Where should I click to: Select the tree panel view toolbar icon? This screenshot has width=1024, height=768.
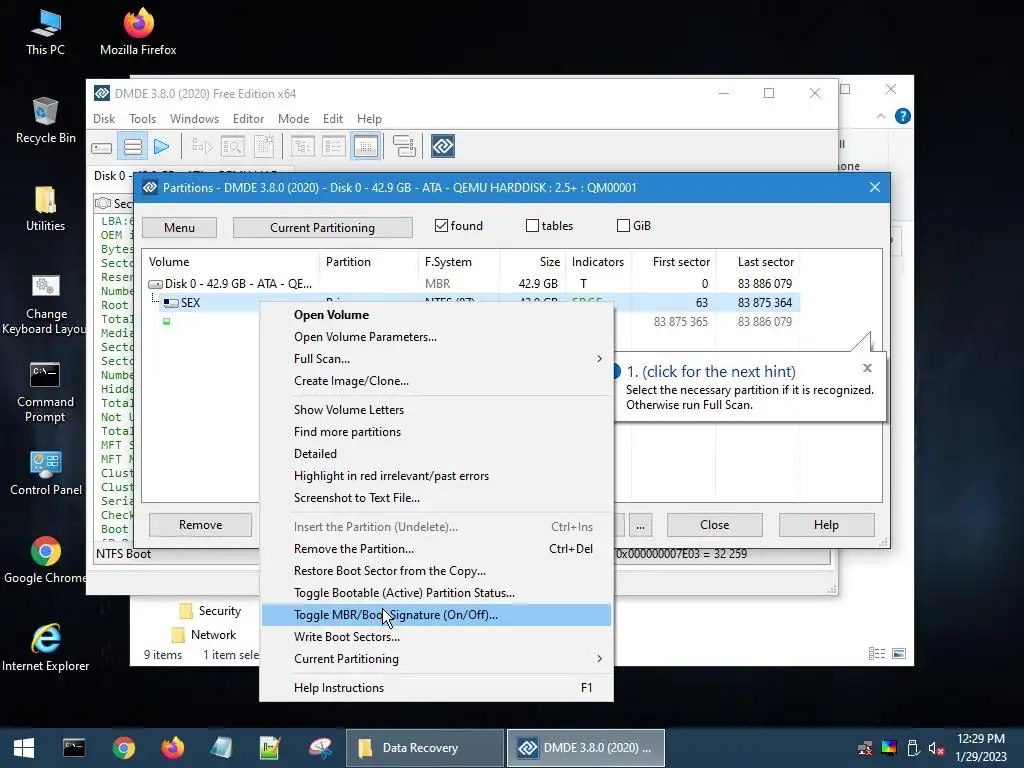(x=302, y=147)
